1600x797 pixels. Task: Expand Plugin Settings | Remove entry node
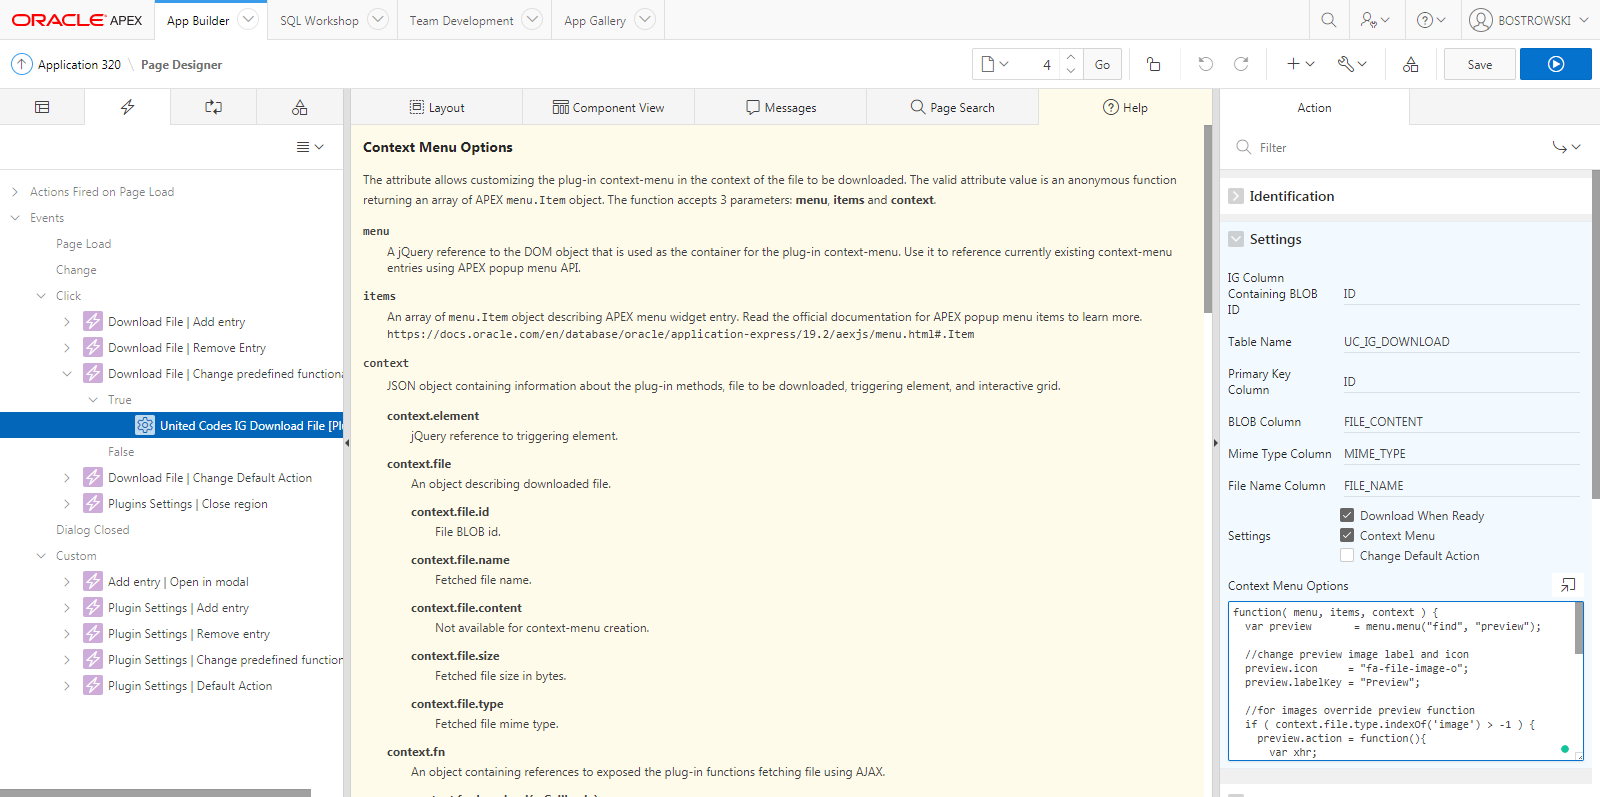click(67, 633)
